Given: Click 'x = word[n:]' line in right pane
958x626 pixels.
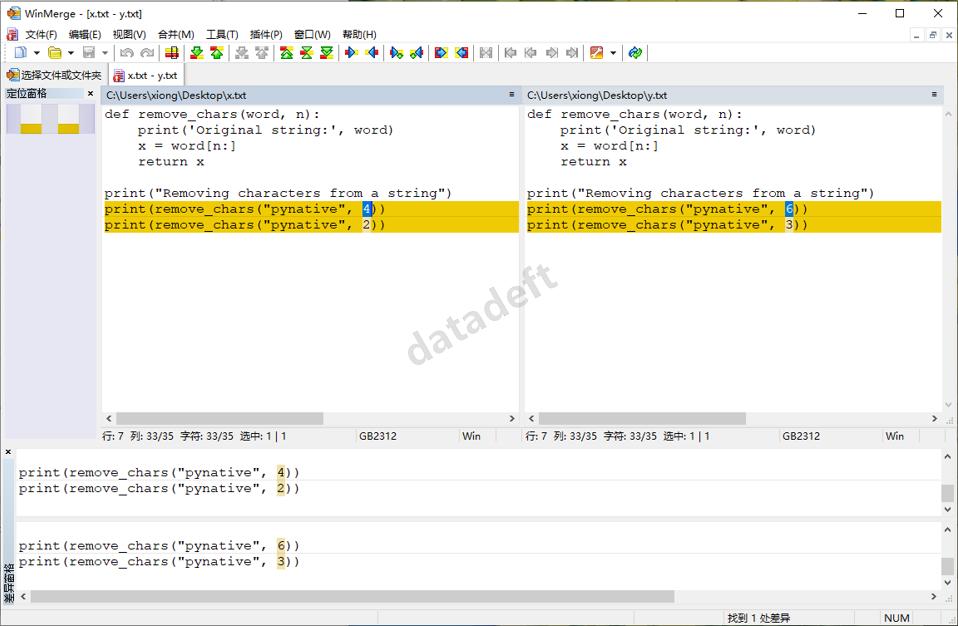Looking at the screenshot, I should point(610,146).
